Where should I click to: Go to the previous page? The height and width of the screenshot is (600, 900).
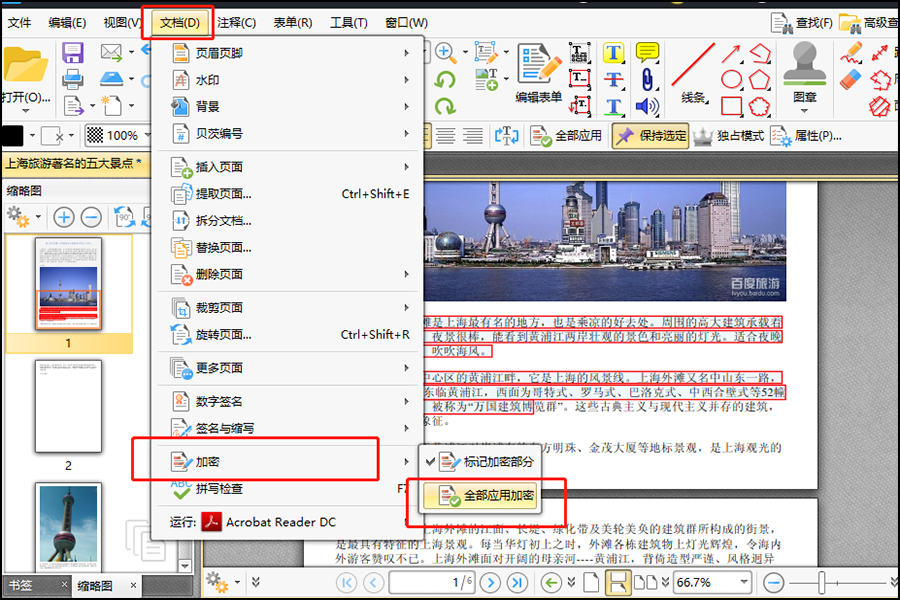click(x=374, y=583)
